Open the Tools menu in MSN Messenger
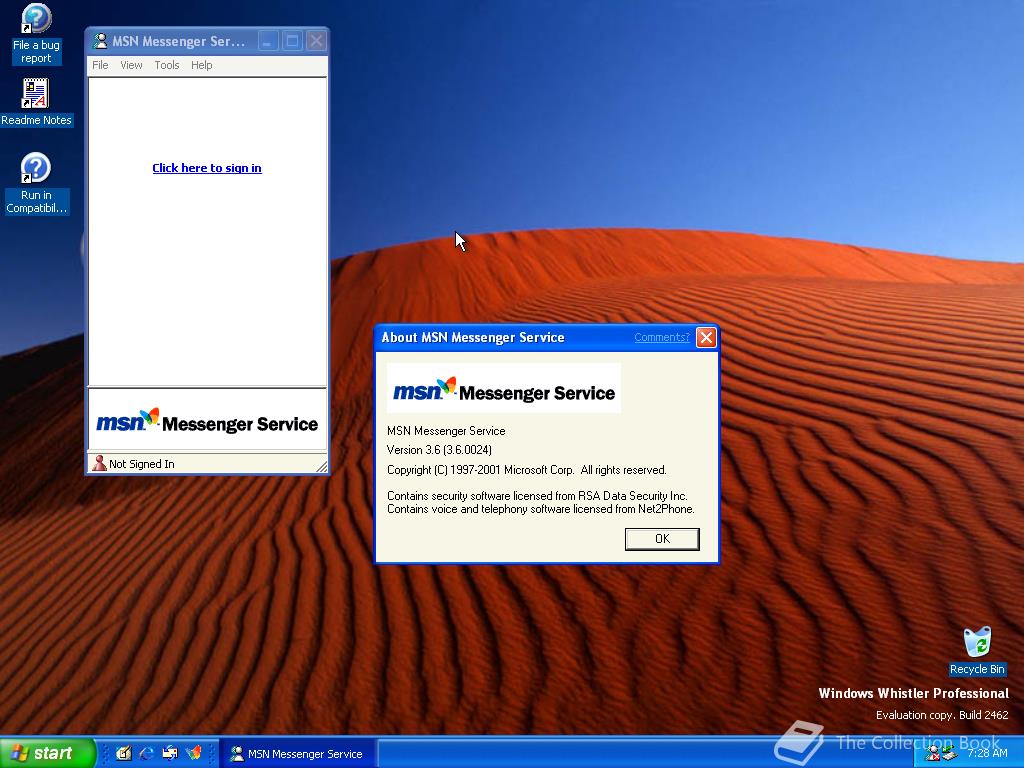Viewport: 1024px width, 768px height. 167,65
